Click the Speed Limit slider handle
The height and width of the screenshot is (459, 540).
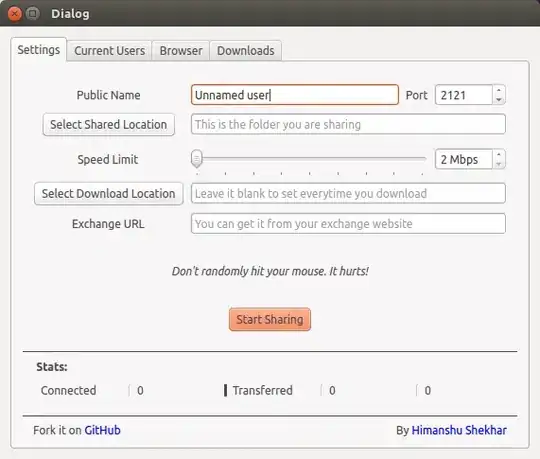(x=197, y=159)
